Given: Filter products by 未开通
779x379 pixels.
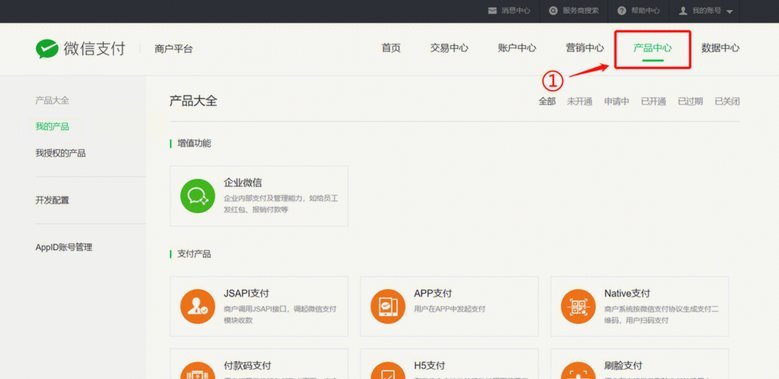Looking at the screenshot, I should pos(580,101).
